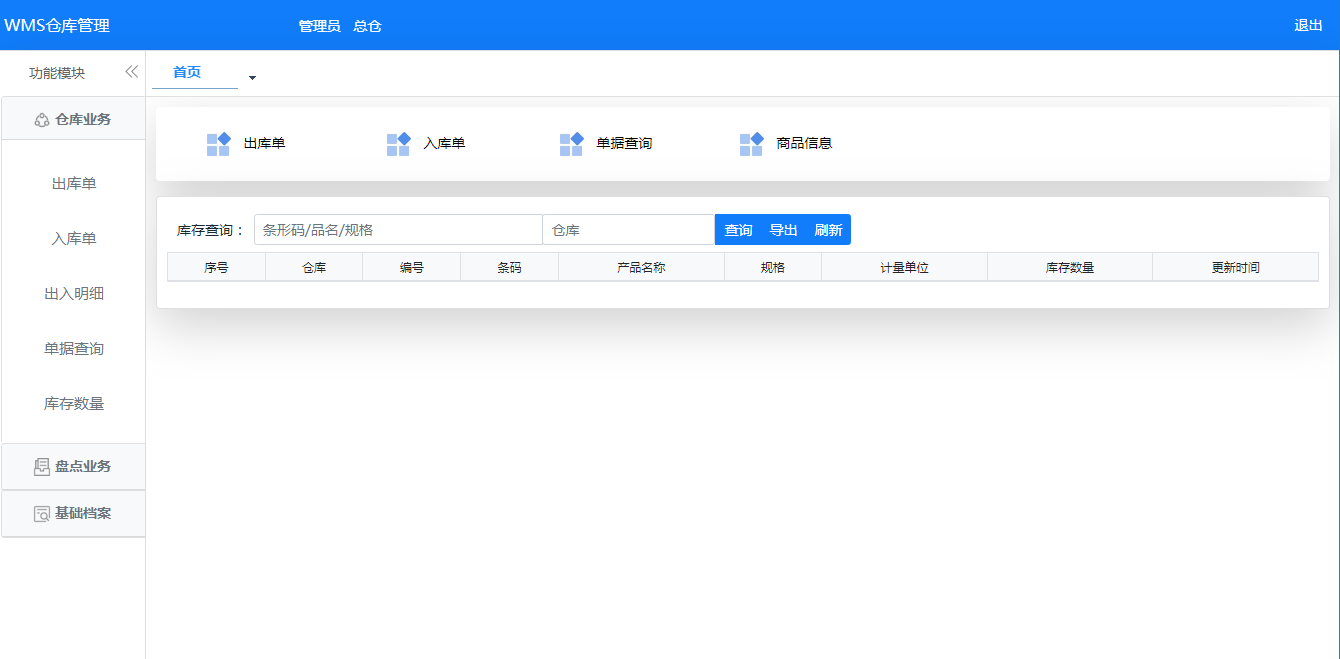The height and width of the screenshot is (659, 1340).
Task: Click the 入库单 shortcut tile icon
Action: 398,144
